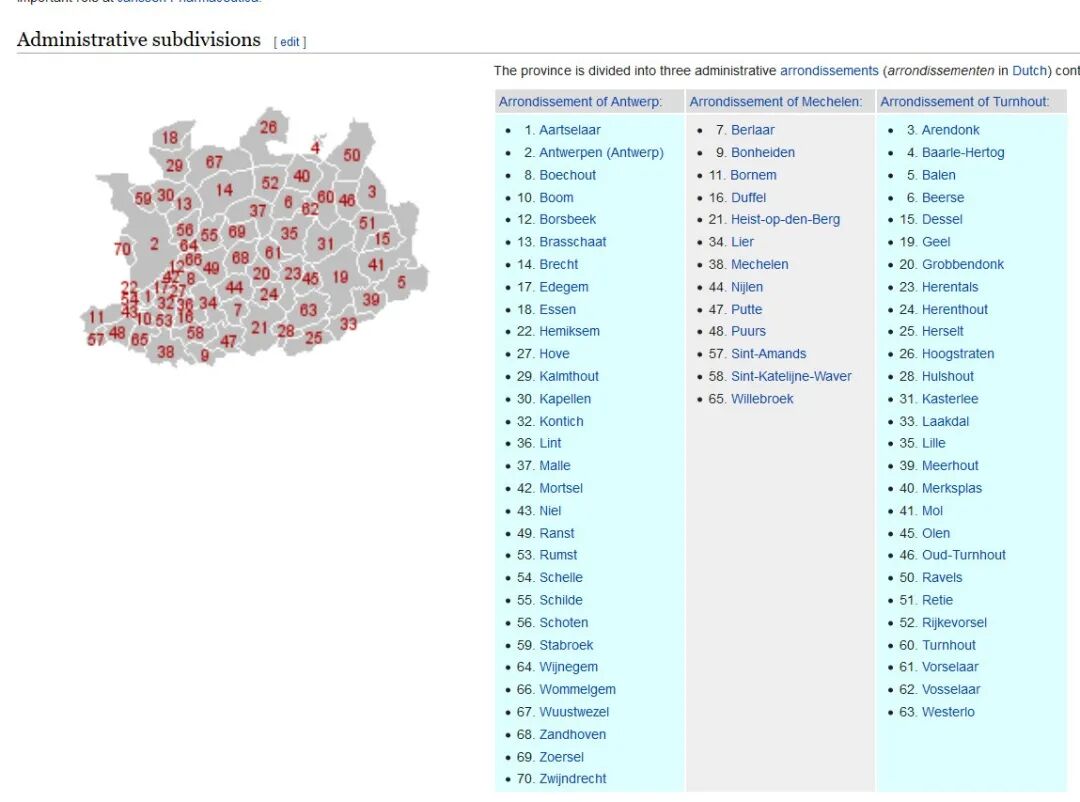Open the Merksplas link
Viewport: 1080px width, 802px height.
[952, 489]
